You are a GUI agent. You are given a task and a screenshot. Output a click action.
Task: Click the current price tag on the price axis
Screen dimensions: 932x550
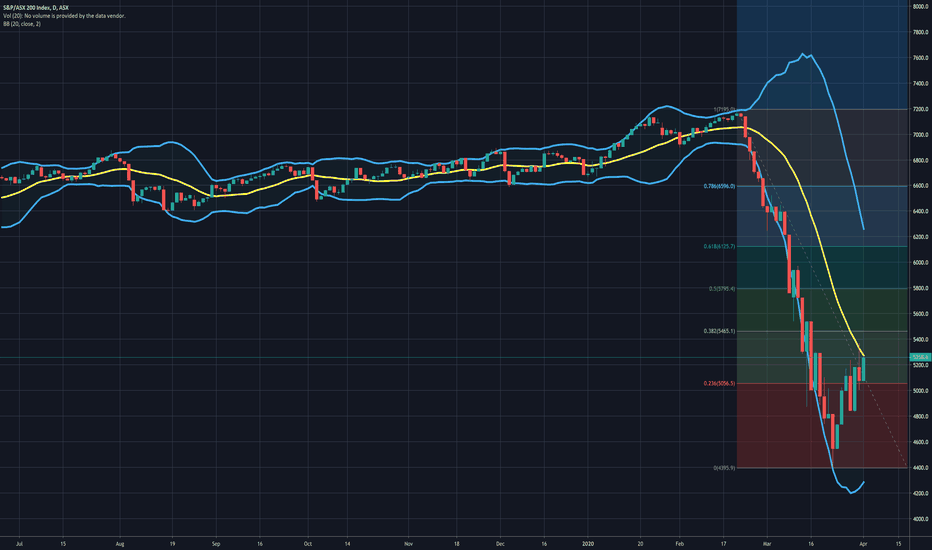click(920, 357)
